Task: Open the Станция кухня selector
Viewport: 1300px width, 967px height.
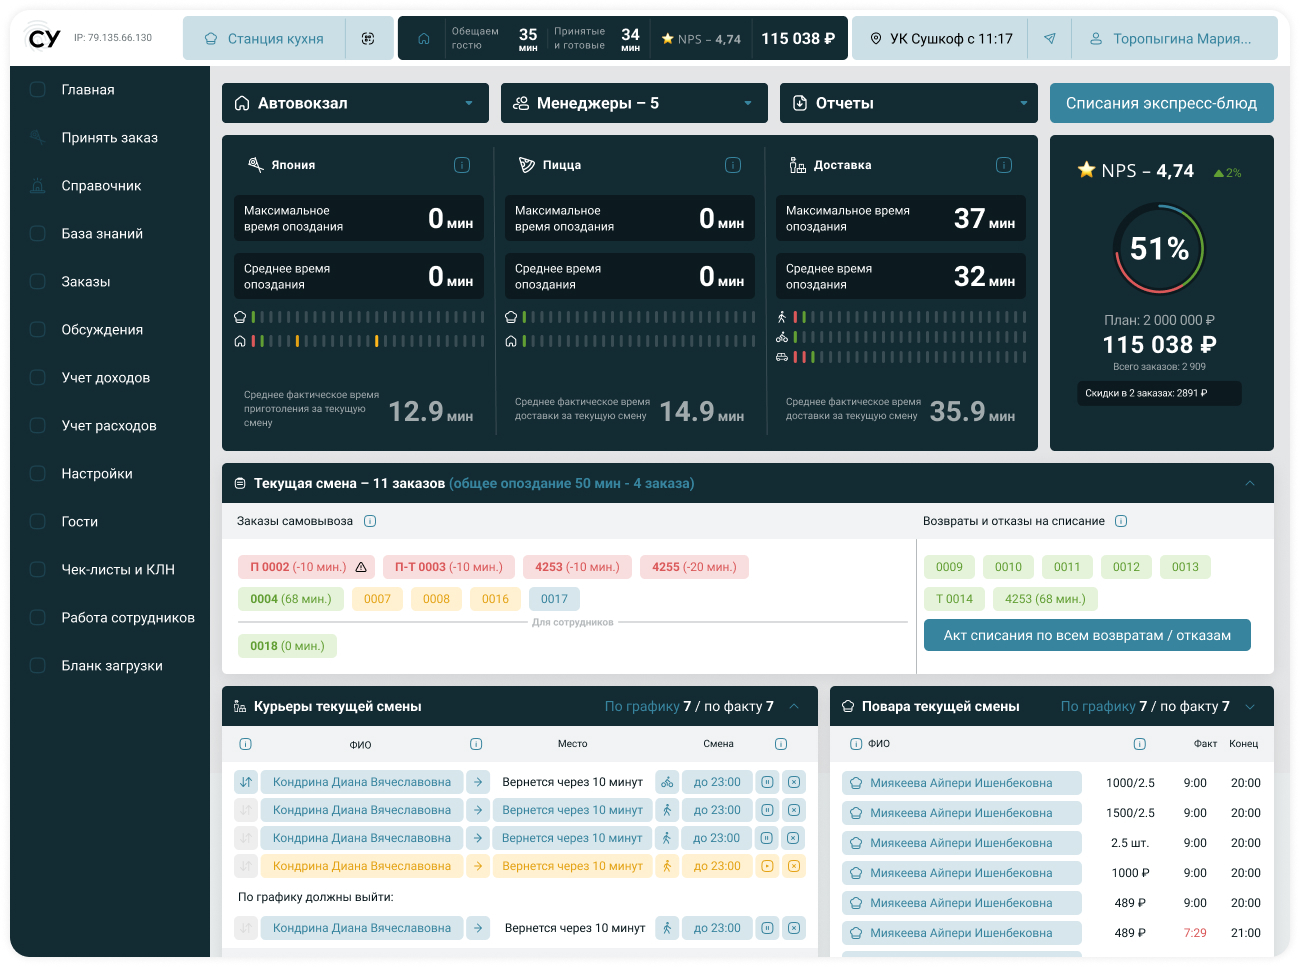Action: tap(264, 38)
